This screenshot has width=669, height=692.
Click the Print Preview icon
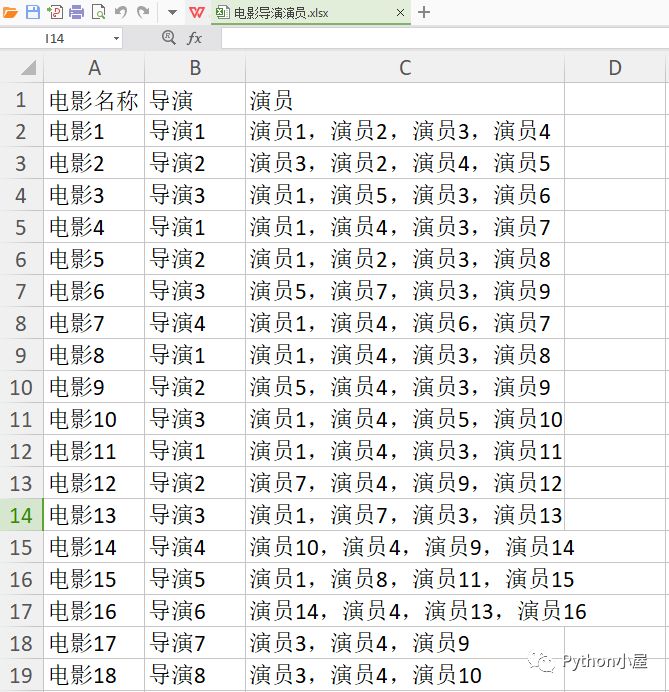pyautogui.click(x=98, y=12)
